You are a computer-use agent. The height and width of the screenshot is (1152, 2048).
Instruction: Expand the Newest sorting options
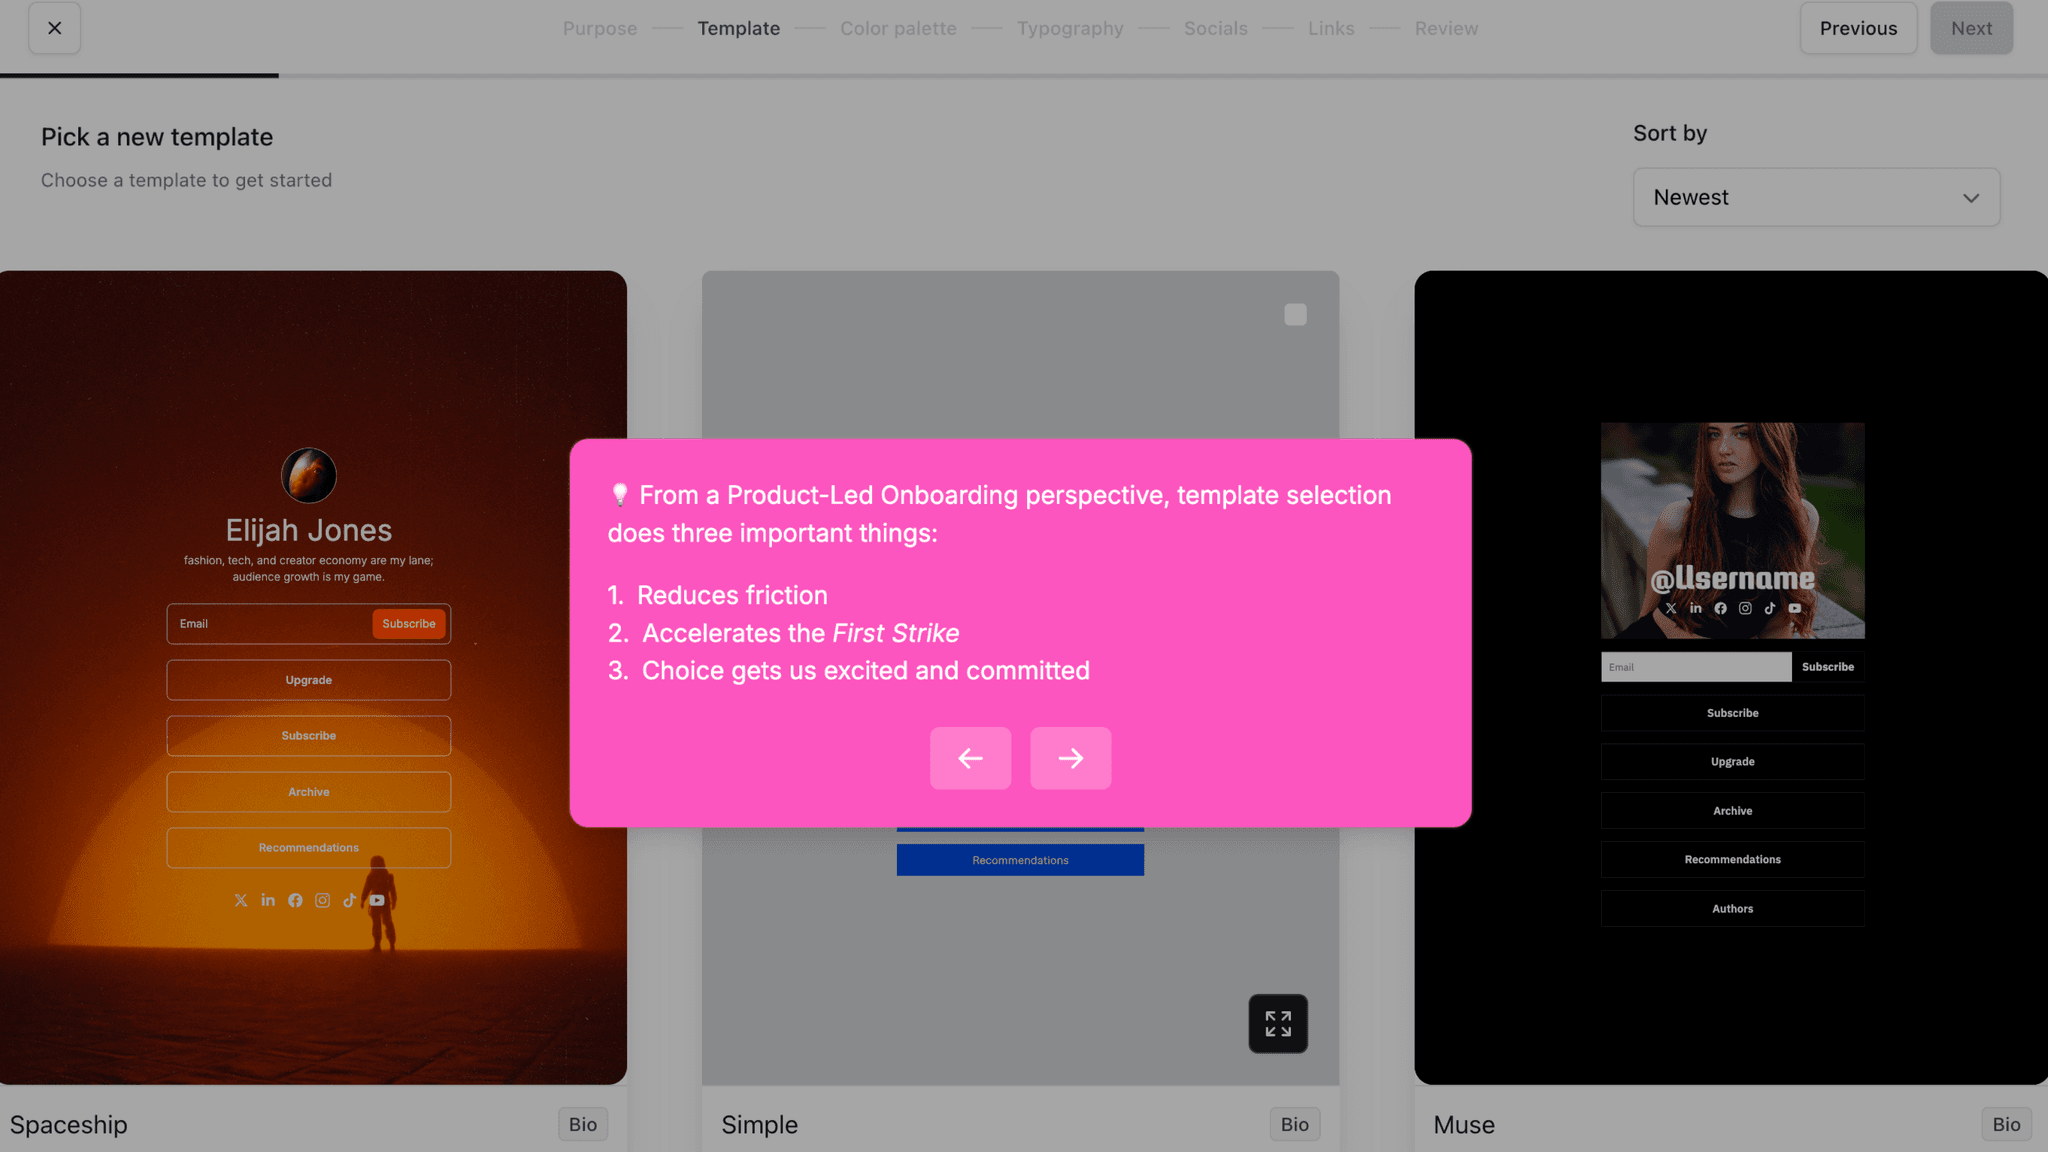pos(1815,197)
